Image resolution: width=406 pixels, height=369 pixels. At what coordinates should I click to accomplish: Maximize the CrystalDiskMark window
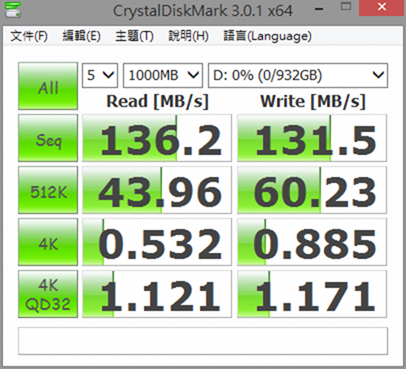click(346, 7)
